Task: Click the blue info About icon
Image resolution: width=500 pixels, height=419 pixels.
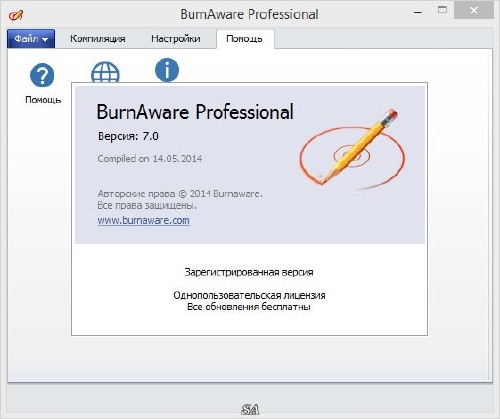Action: click(x=167, y=70)
